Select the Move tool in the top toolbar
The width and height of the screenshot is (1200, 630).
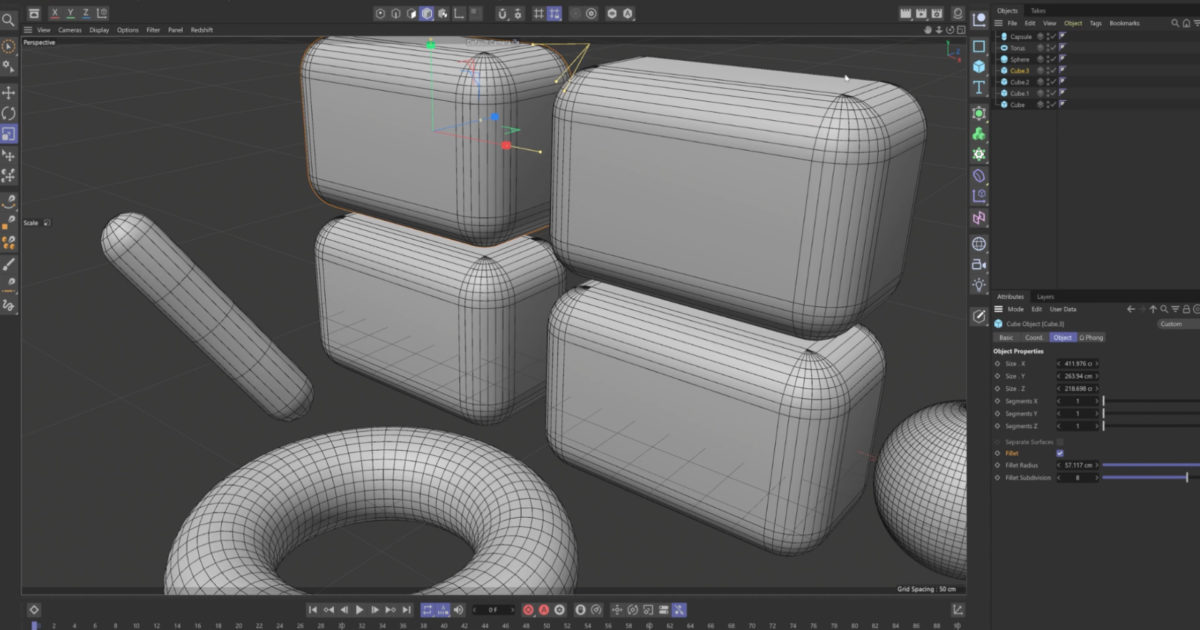tap(8, 92)
